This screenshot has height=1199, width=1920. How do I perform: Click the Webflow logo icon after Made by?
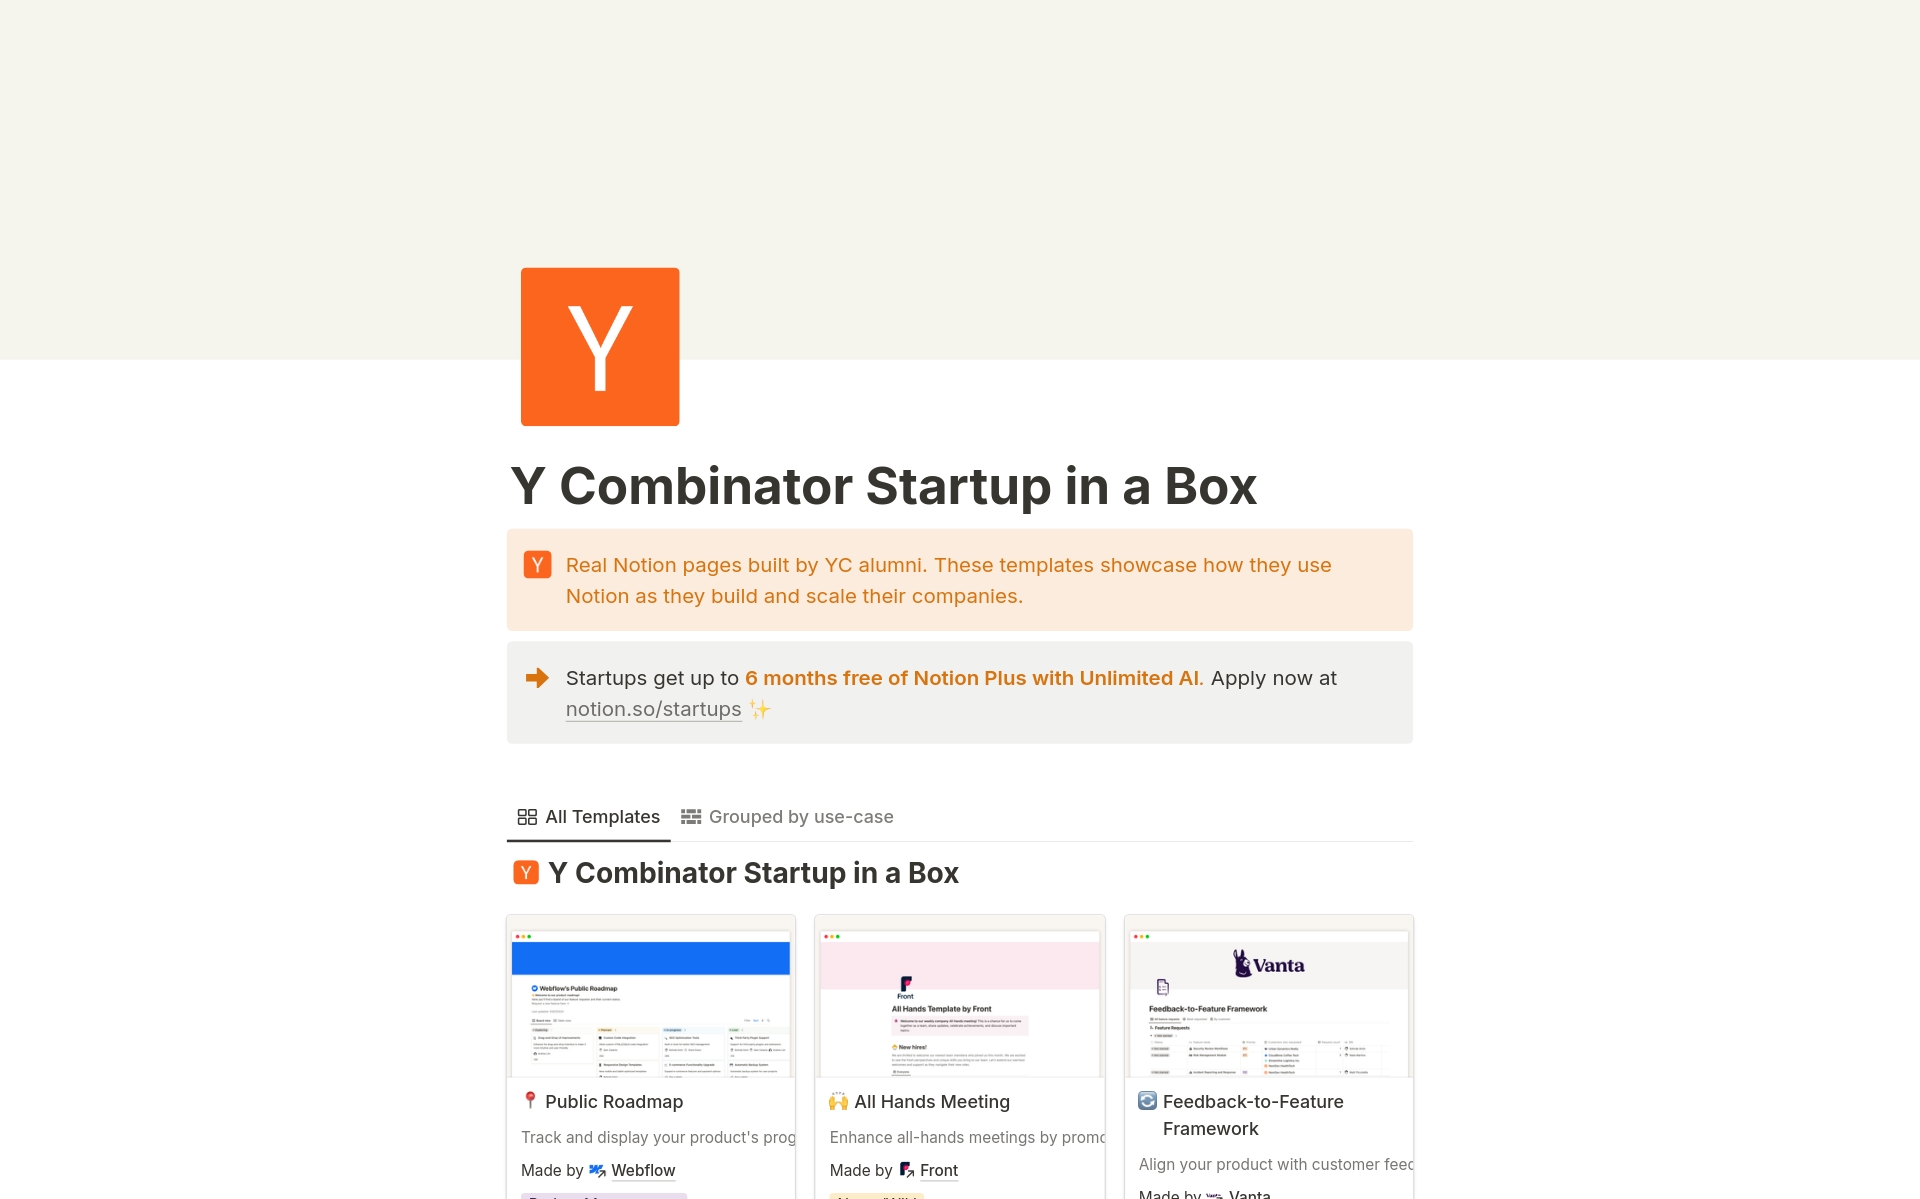[597, 1170]
